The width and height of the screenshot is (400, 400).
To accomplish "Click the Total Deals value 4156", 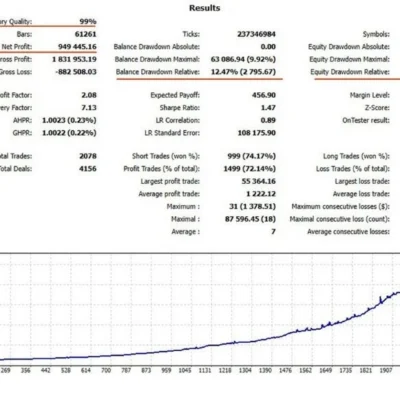I will (88, 169).
